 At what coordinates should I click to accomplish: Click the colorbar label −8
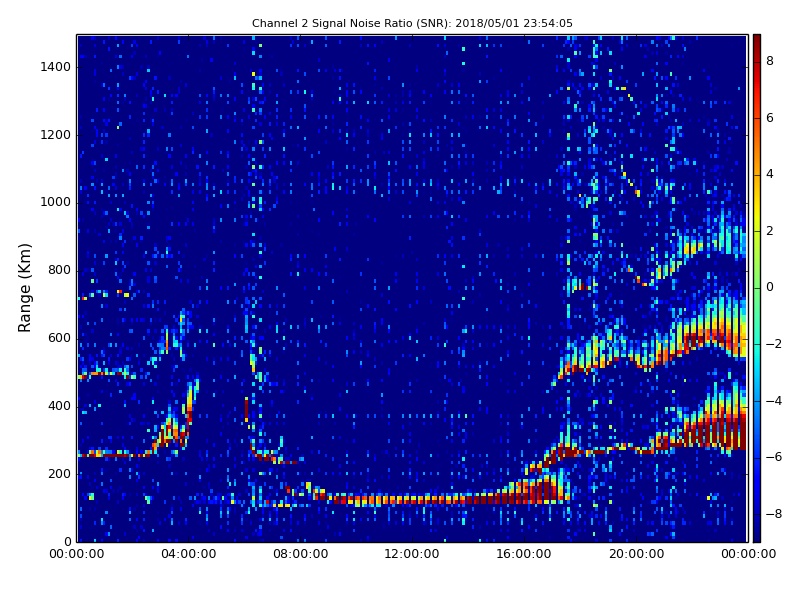(x=774, y=514)
